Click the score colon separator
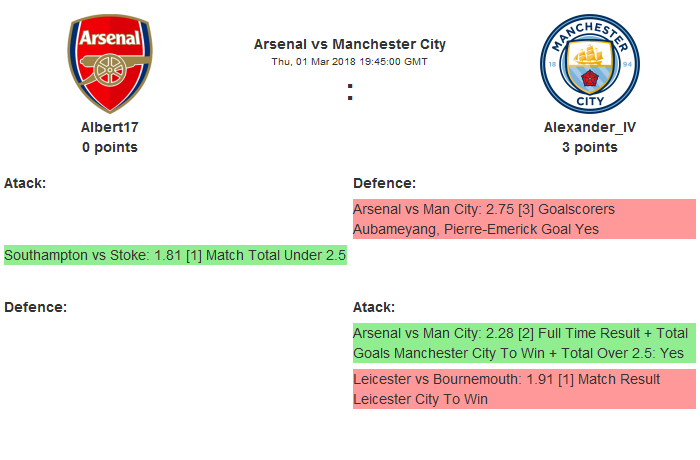This screenshot has height=460, width=700. tap(350, 92)
